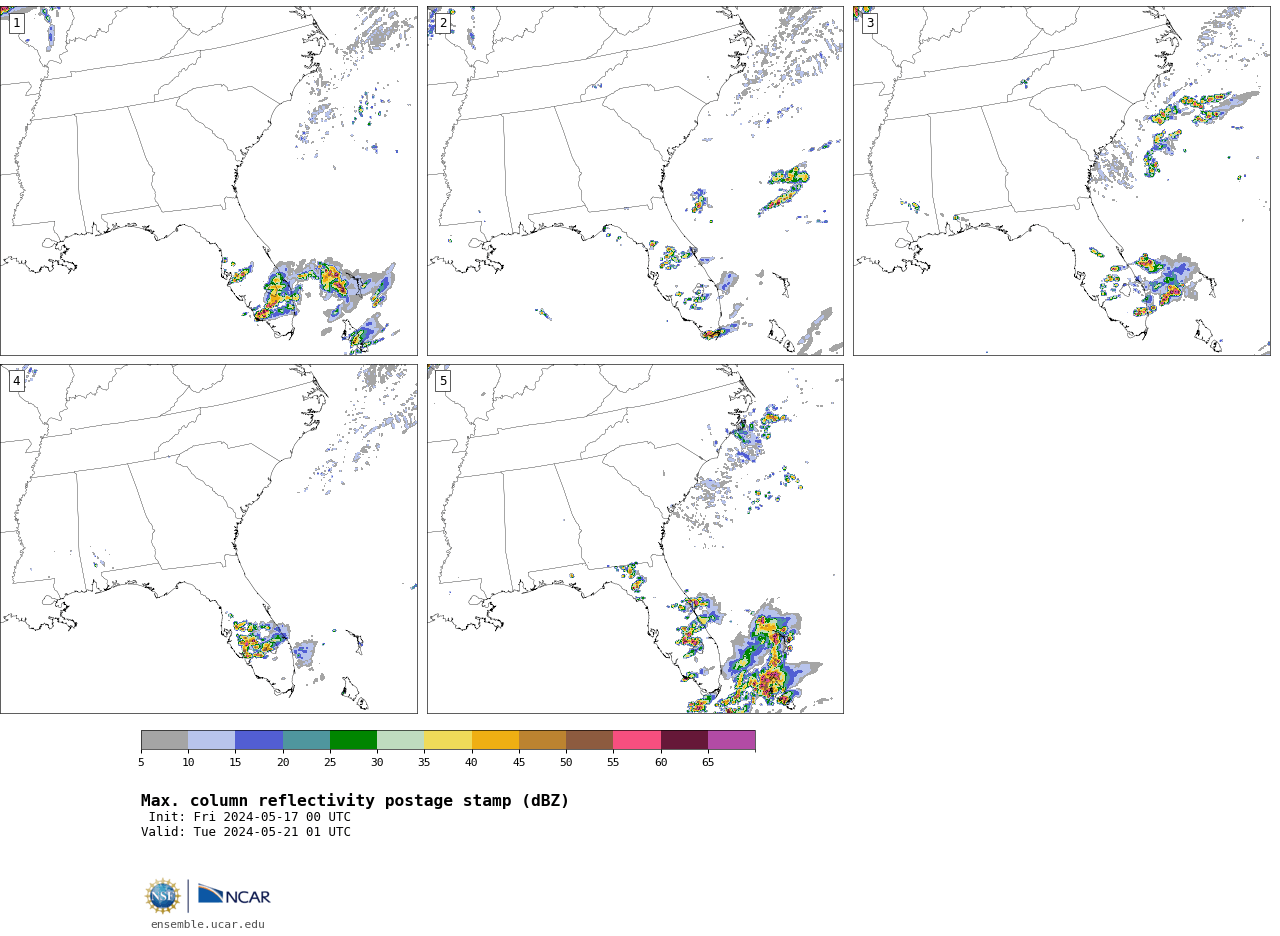Click the ensemble.ucar.edu text
Image resolution: width=1280 pixels, height=936 pixels.
point(208,925)
